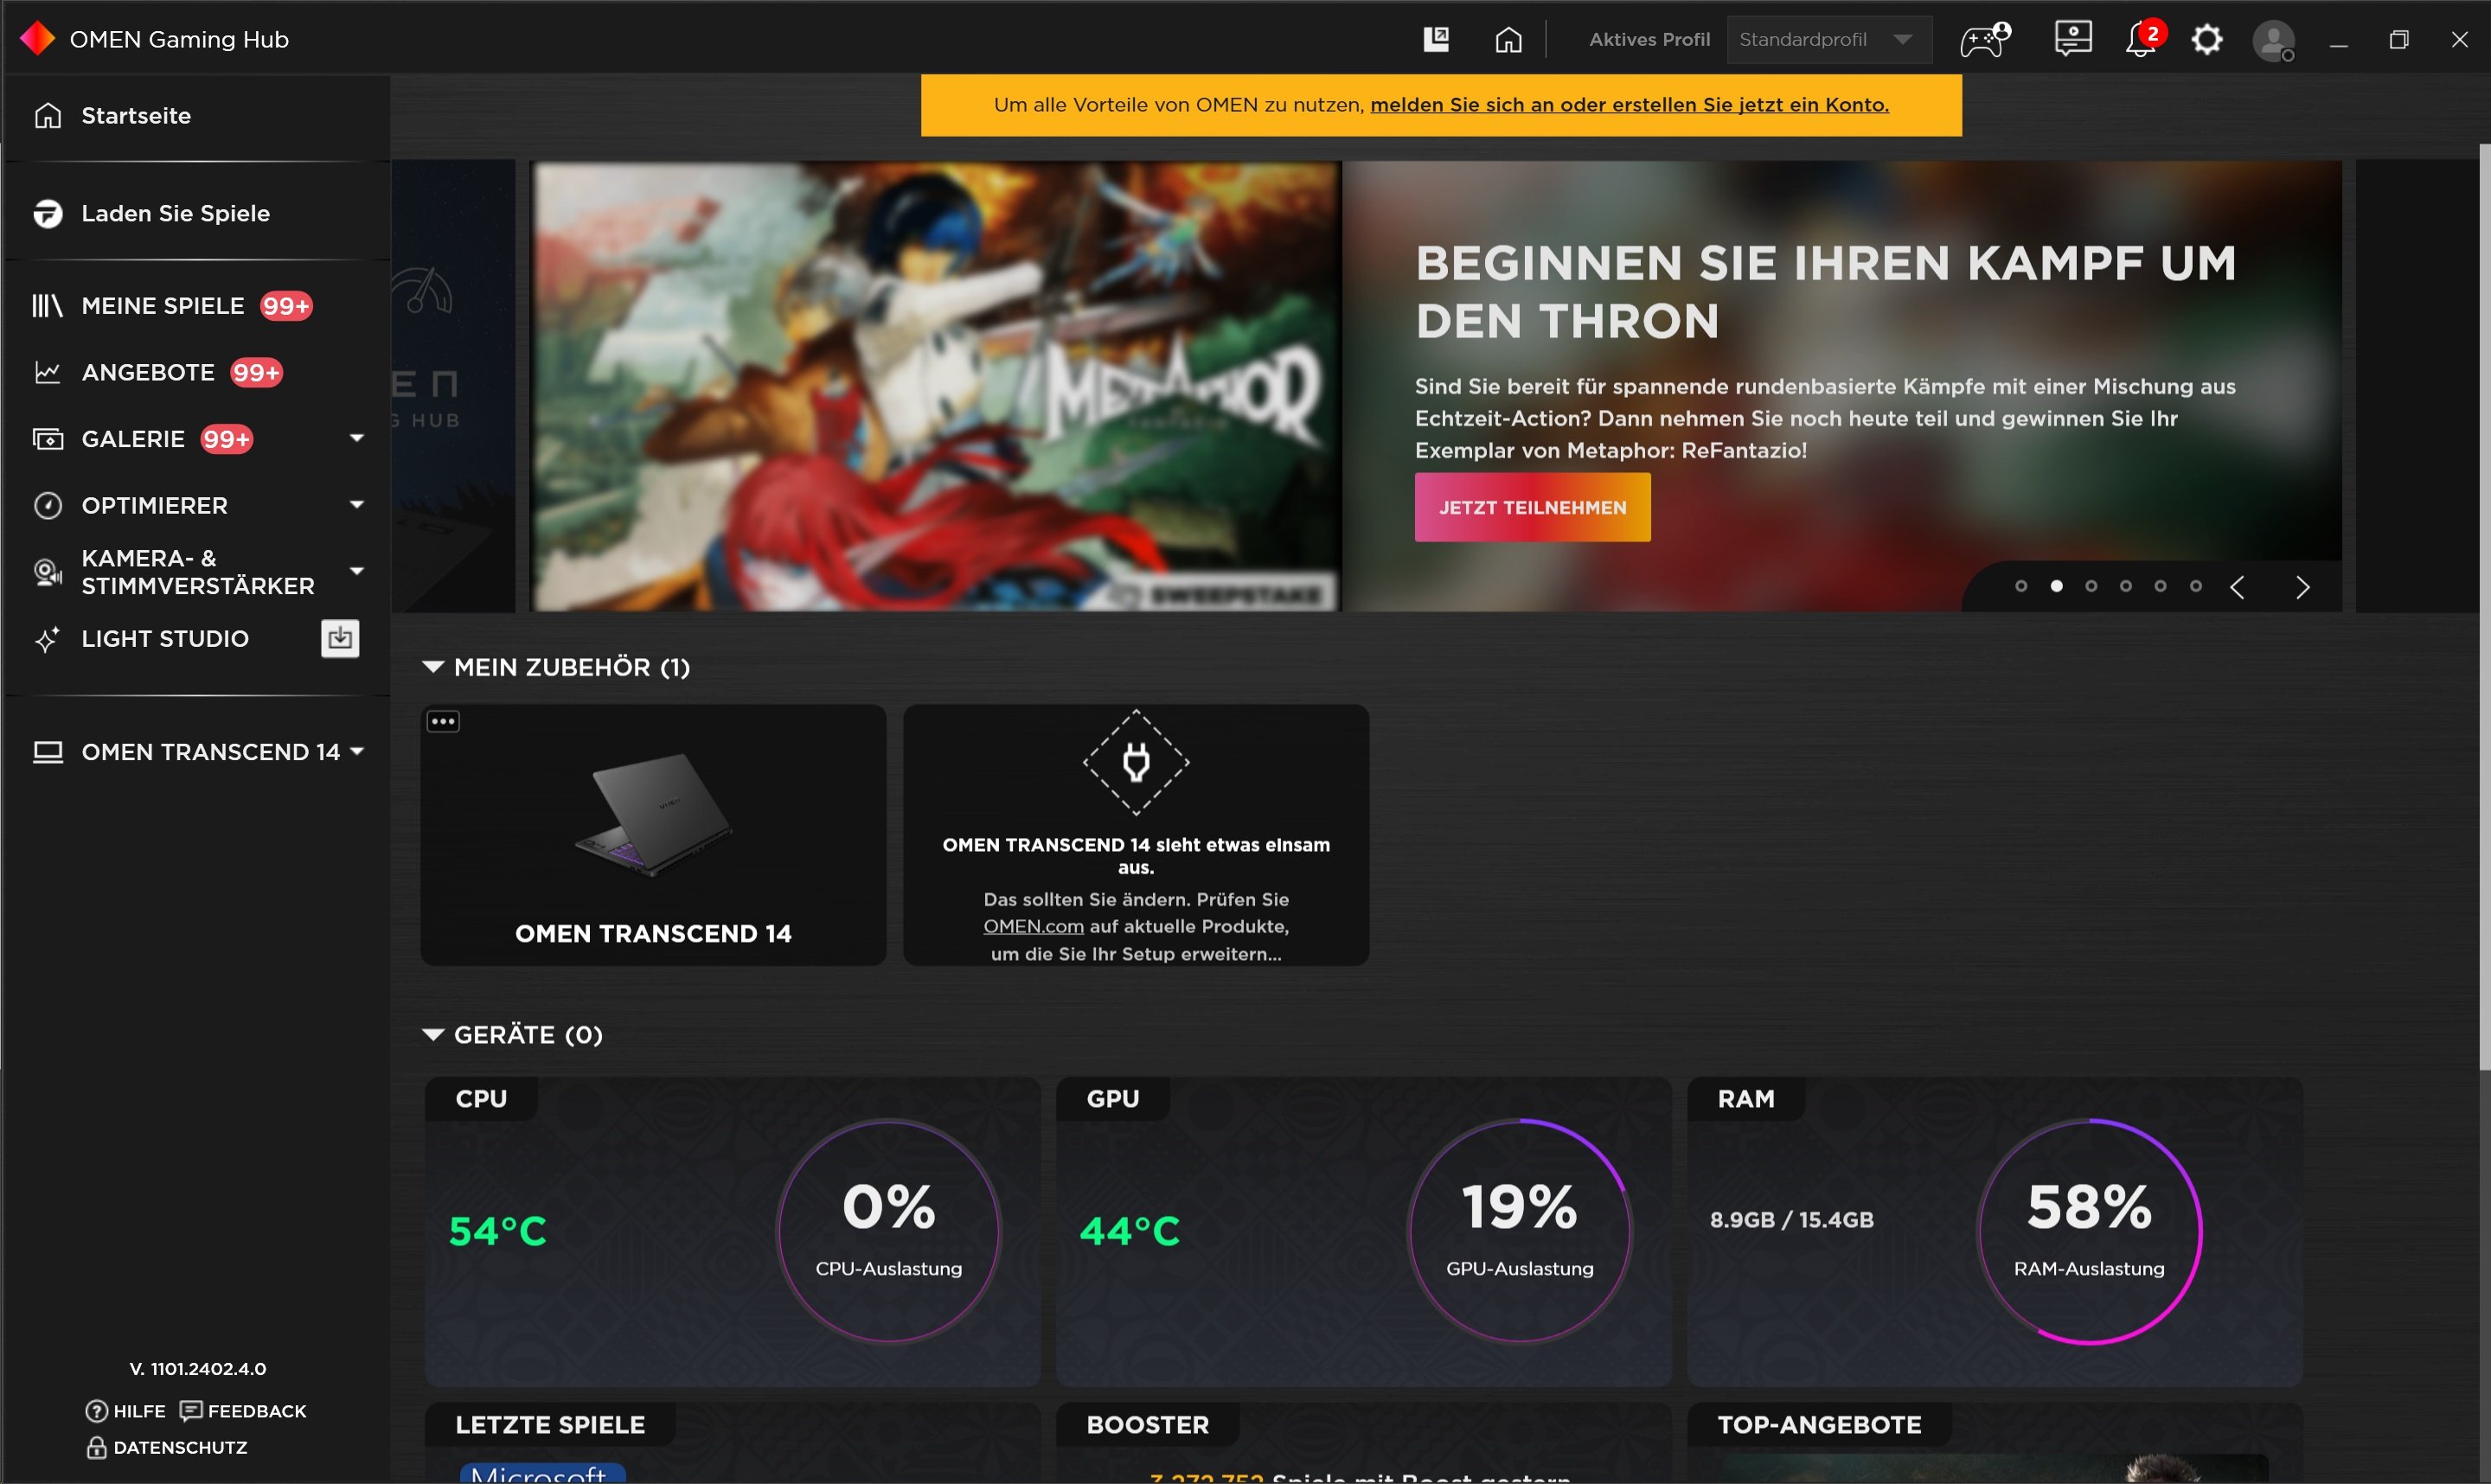Show previous carousel slide arrow
Viewport: 2491px width, 1484px height.
(x=2237, y=587)
